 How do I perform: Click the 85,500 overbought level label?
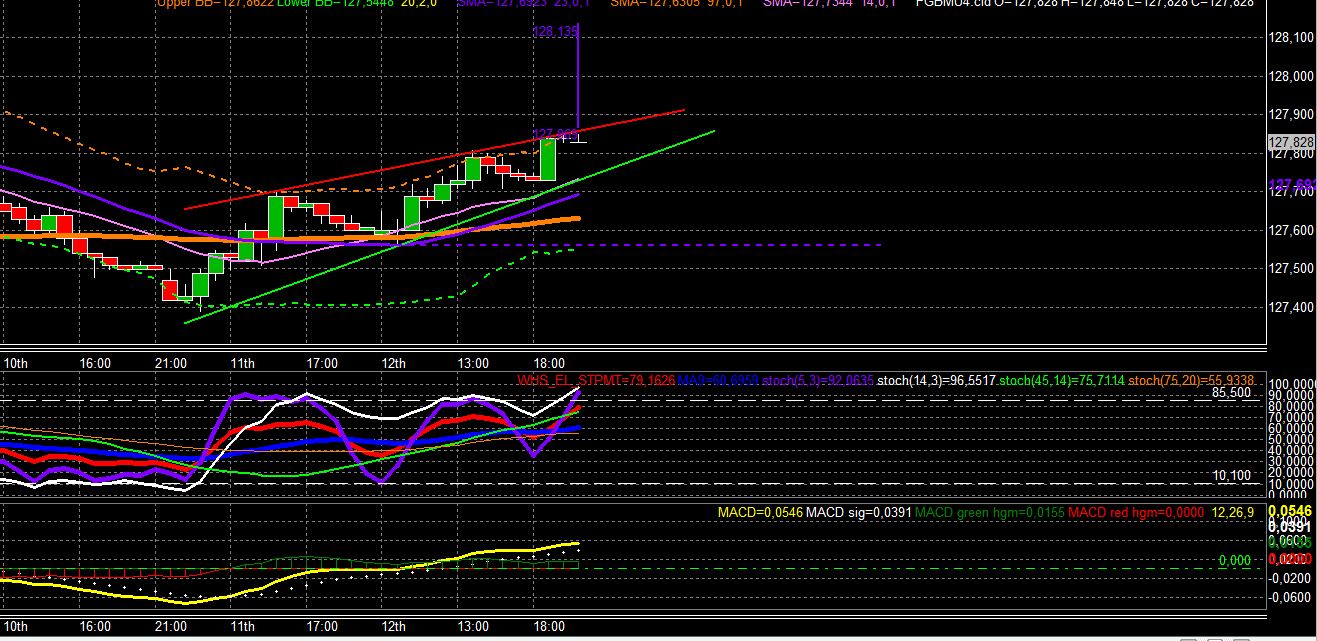click(1232, 393)
